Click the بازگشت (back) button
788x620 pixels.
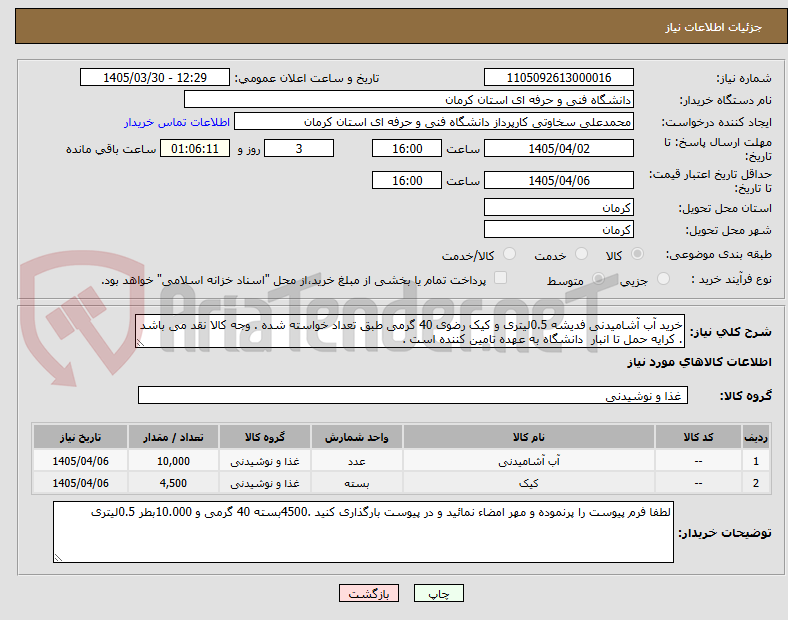[369, 593]
